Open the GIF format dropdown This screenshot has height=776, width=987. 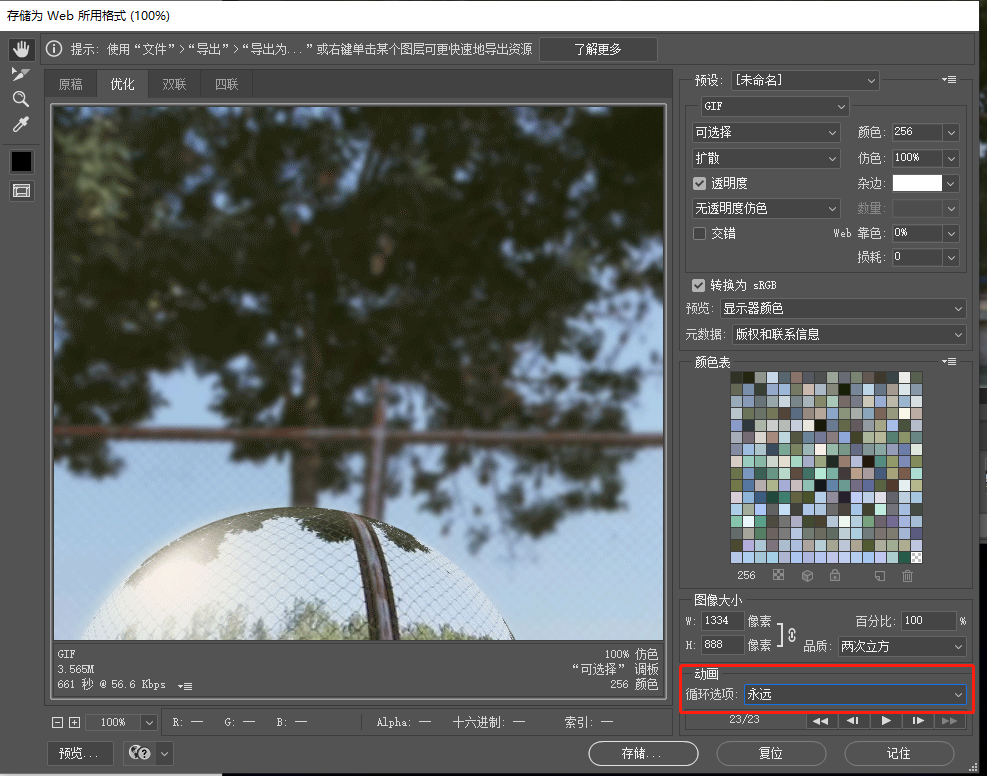(x=775, y=106)
